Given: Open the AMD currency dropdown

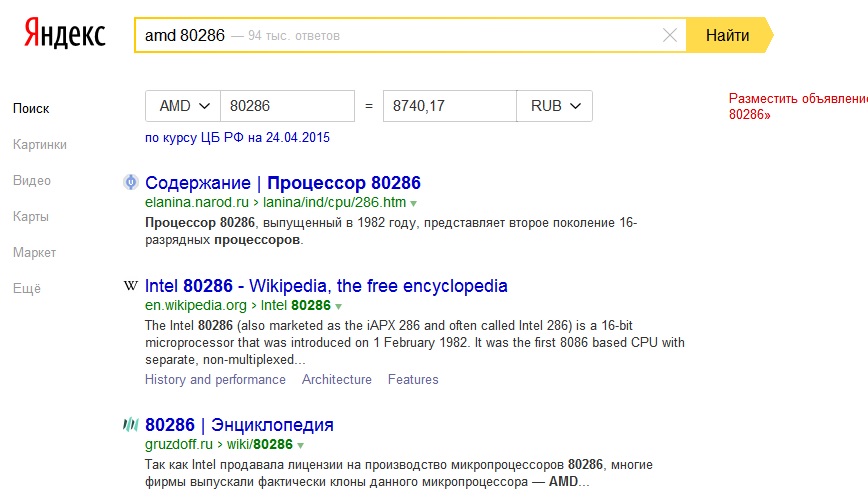Looking at the screenshot, I should pyautogui.click(x=183, y=106).
